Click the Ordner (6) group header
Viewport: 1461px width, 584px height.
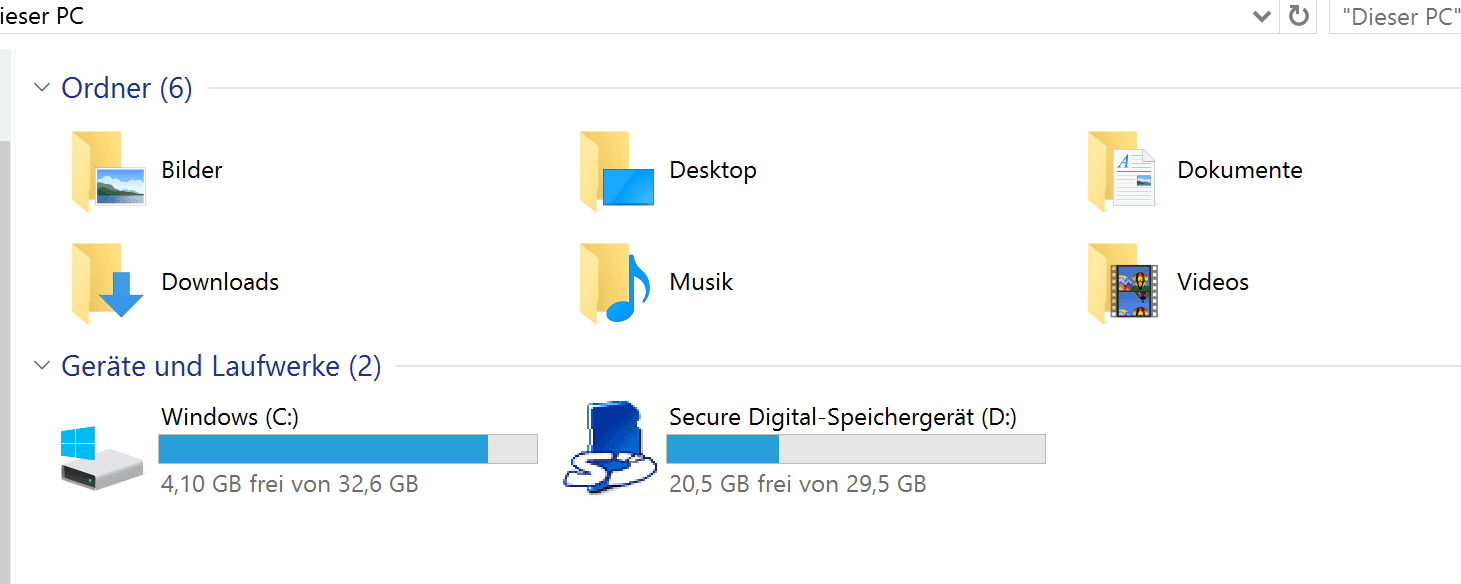click(127, 88)
